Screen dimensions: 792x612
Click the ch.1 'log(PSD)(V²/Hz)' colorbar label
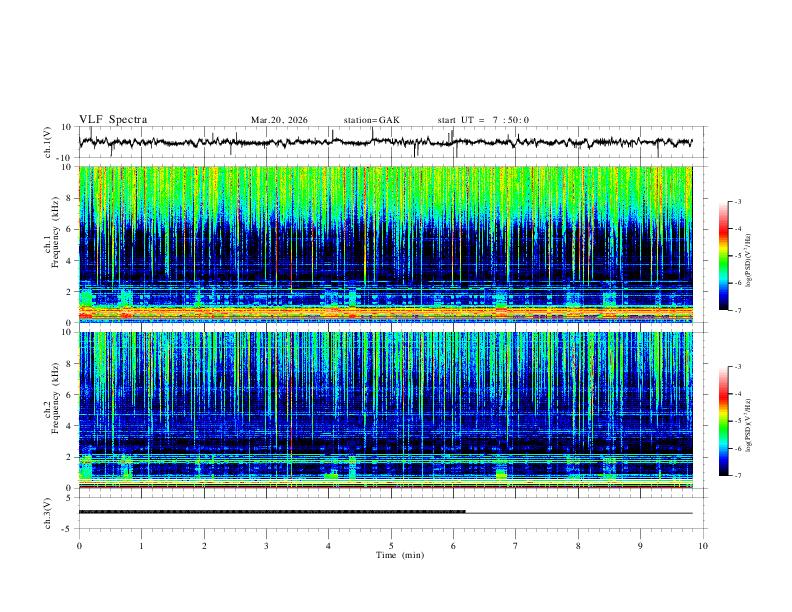point(749,260)
